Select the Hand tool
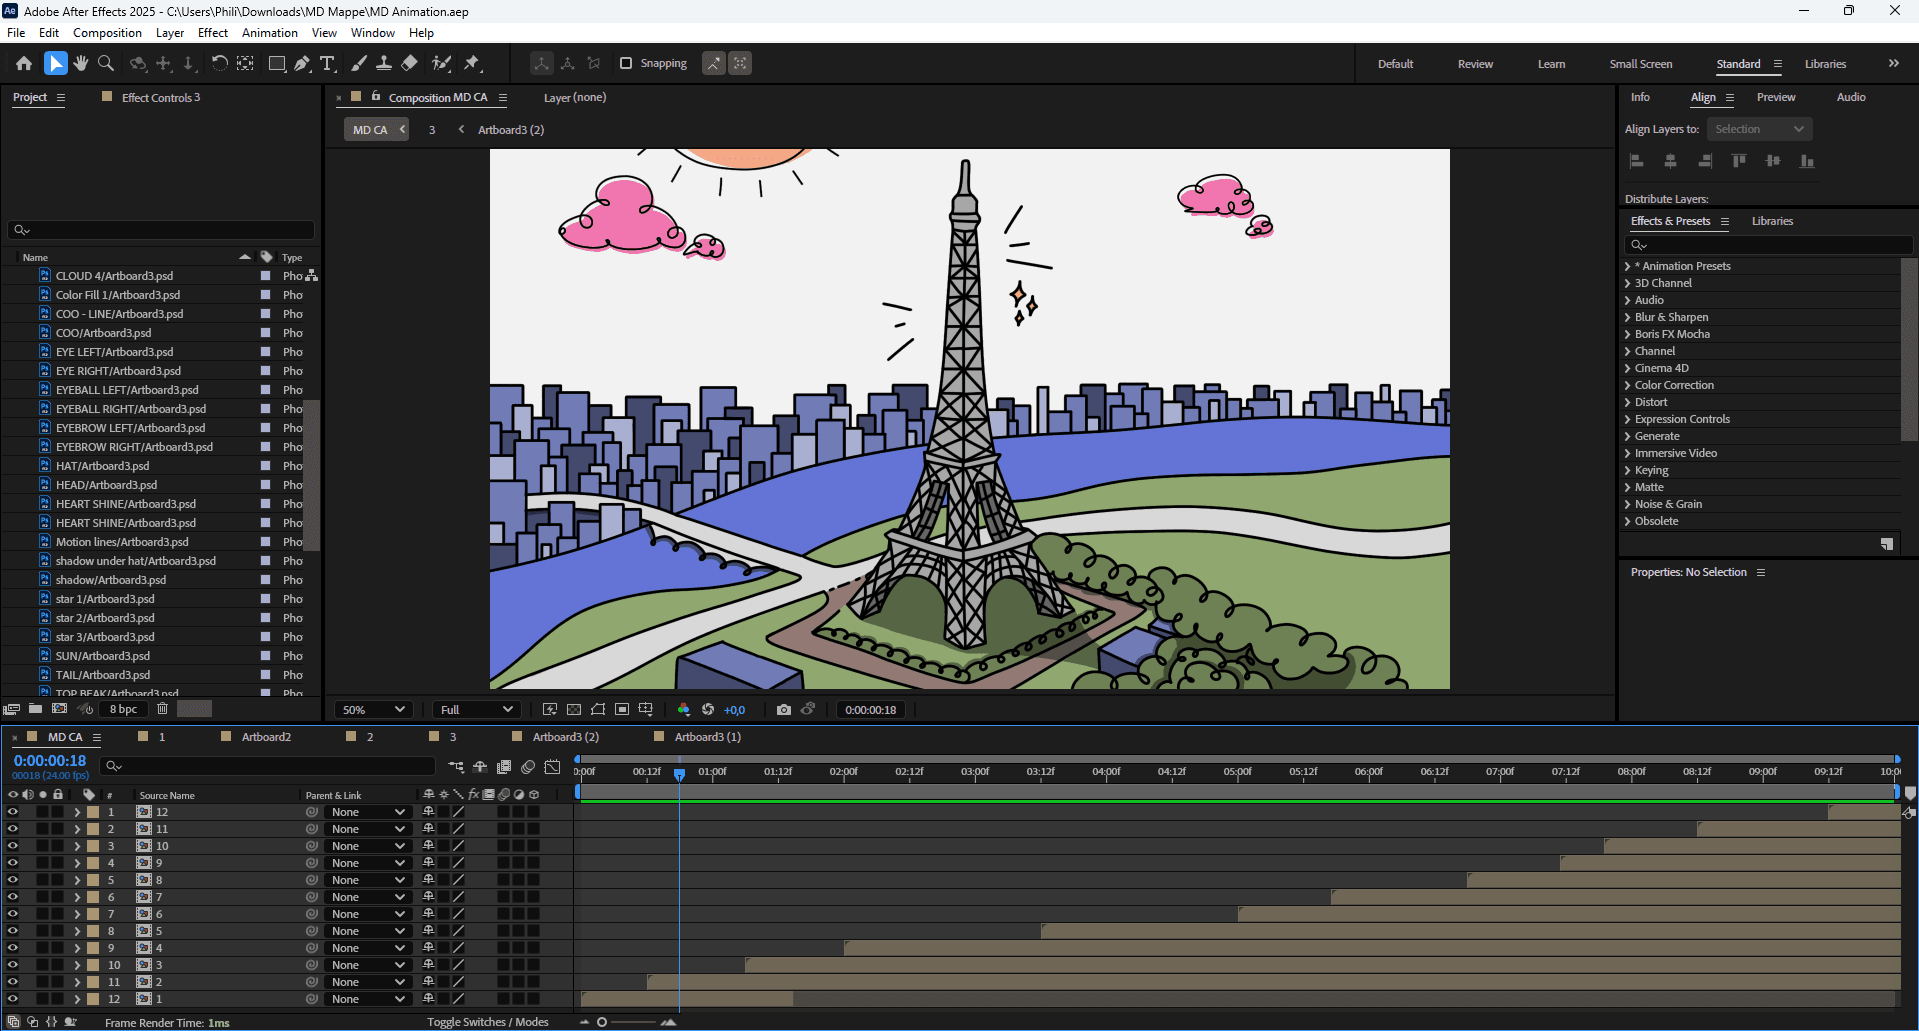 coord(81,63)
